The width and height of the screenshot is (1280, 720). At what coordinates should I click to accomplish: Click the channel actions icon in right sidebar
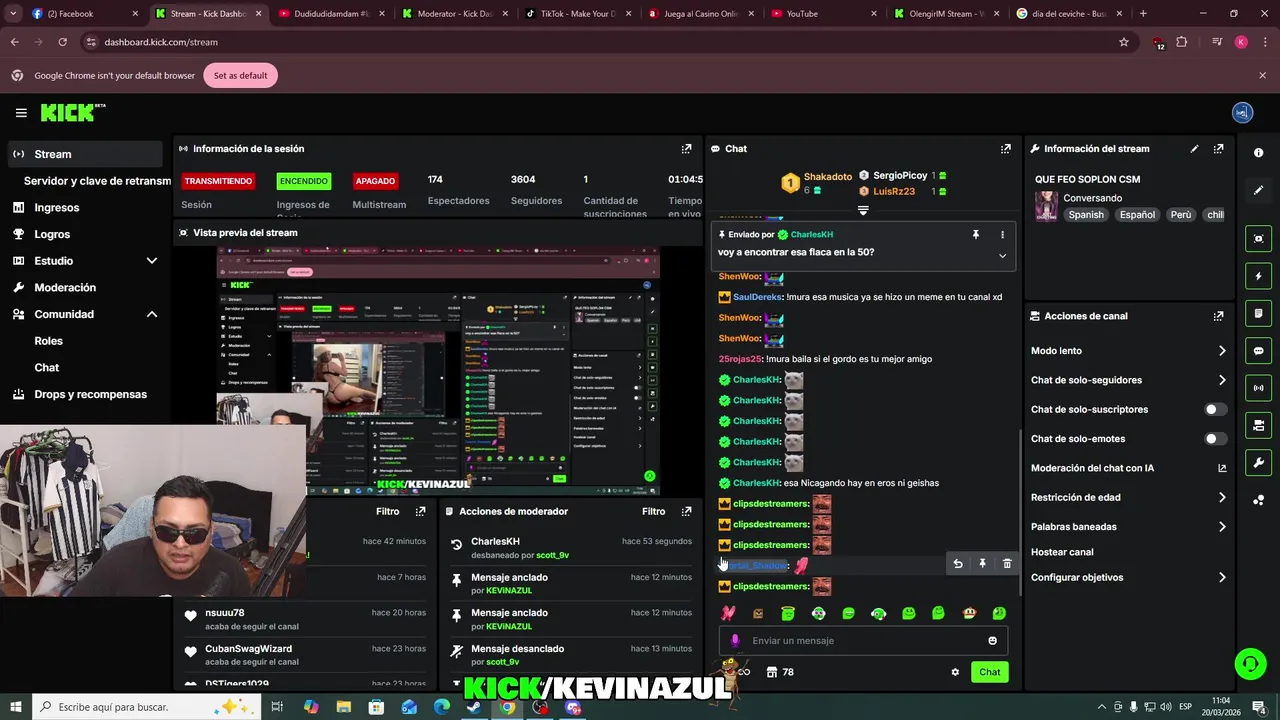pyautogui.click(x=1259, y=426)
